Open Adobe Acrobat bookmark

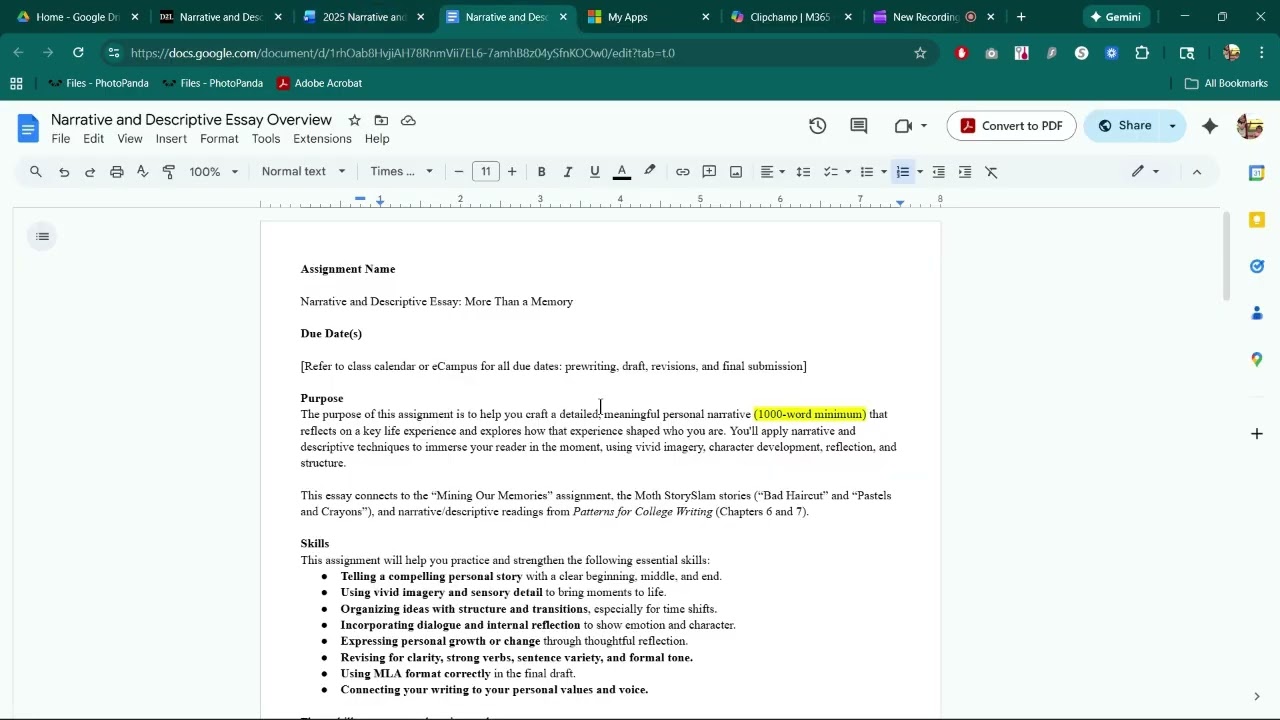pos(319,83)
